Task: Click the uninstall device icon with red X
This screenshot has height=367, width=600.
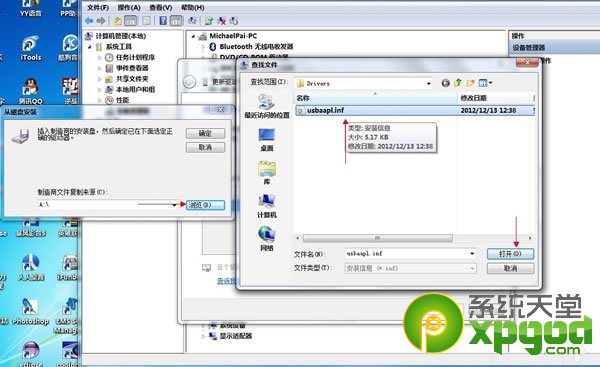Action: point(222,21)
